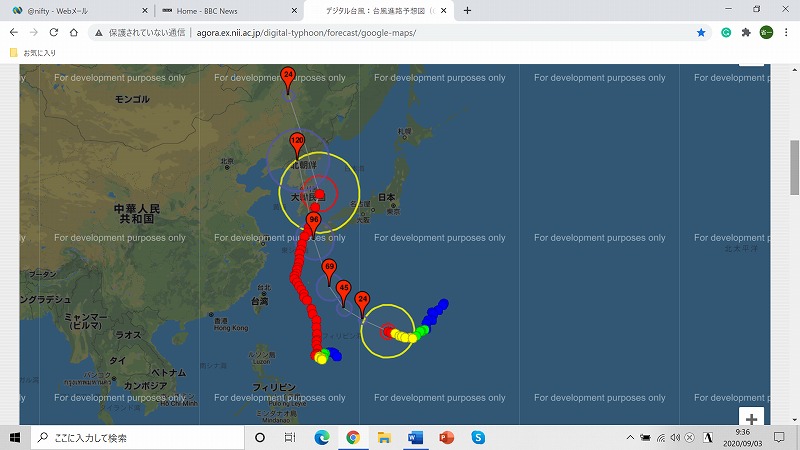The image size is (800, 450).
Task: Bookmark this page with the star icon
Action: coord(701,32)
